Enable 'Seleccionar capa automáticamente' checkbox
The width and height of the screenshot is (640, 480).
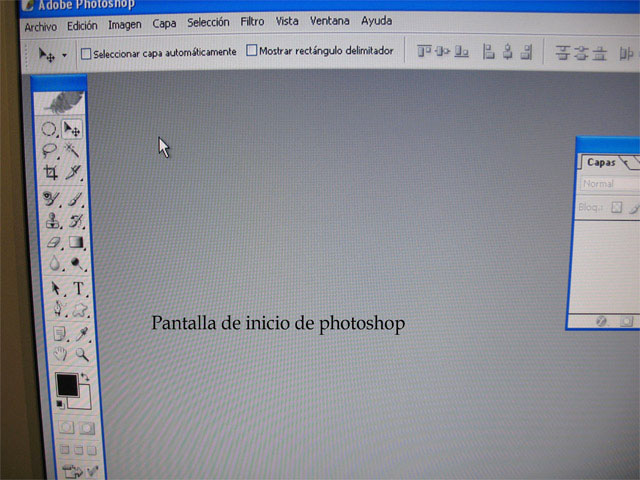[86, 52]
